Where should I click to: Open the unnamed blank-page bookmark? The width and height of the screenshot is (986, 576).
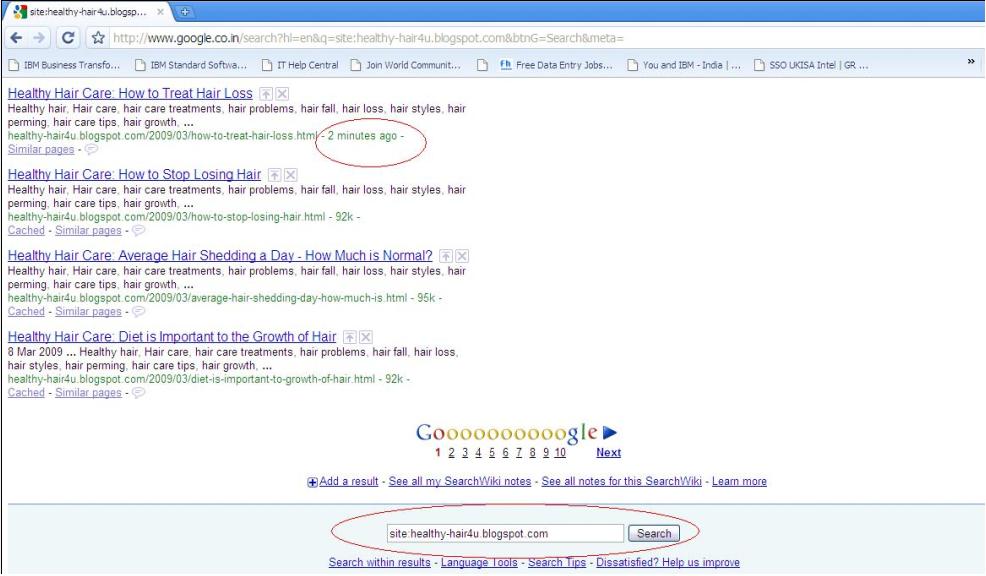click(x=482, y=65)
